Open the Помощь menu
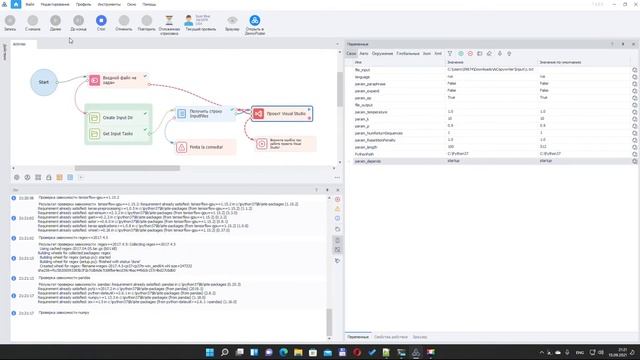 pyautogui.click(x=149, y=4)
